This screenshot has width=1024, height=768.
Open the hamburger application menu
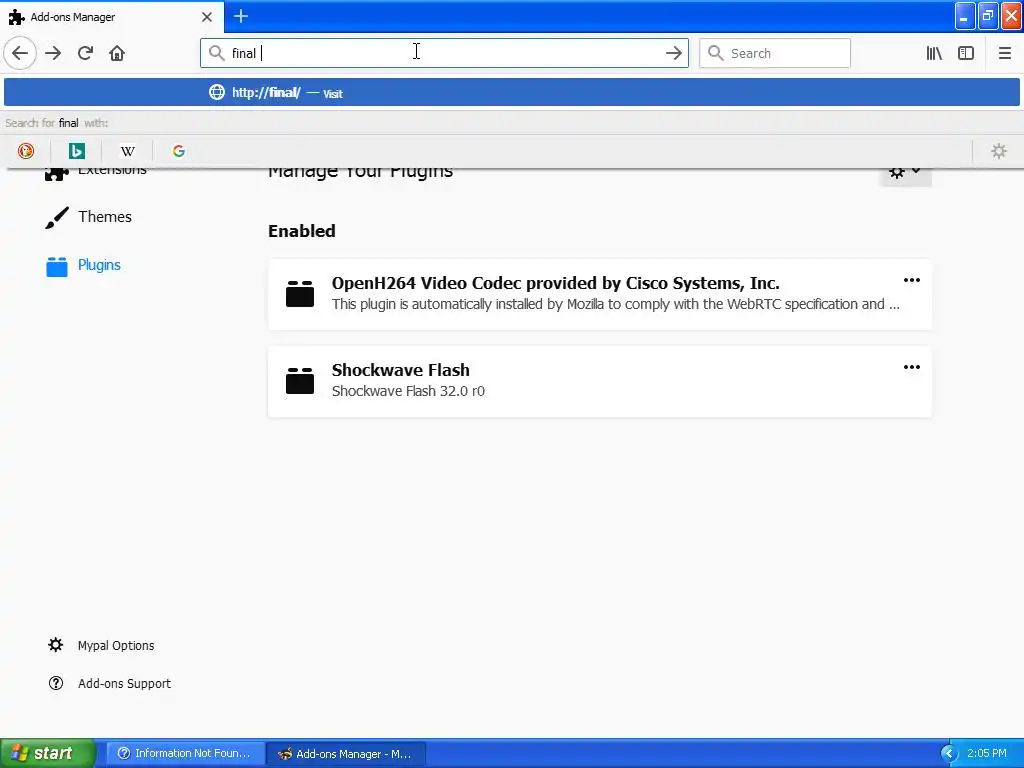[x=1004, y=53]
